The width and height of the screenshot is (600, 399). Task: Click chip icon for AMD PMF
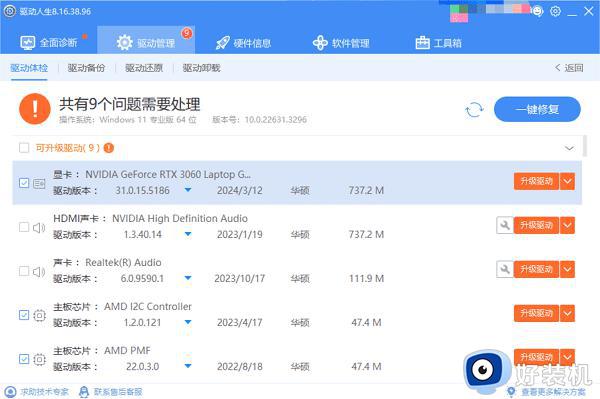39,360
